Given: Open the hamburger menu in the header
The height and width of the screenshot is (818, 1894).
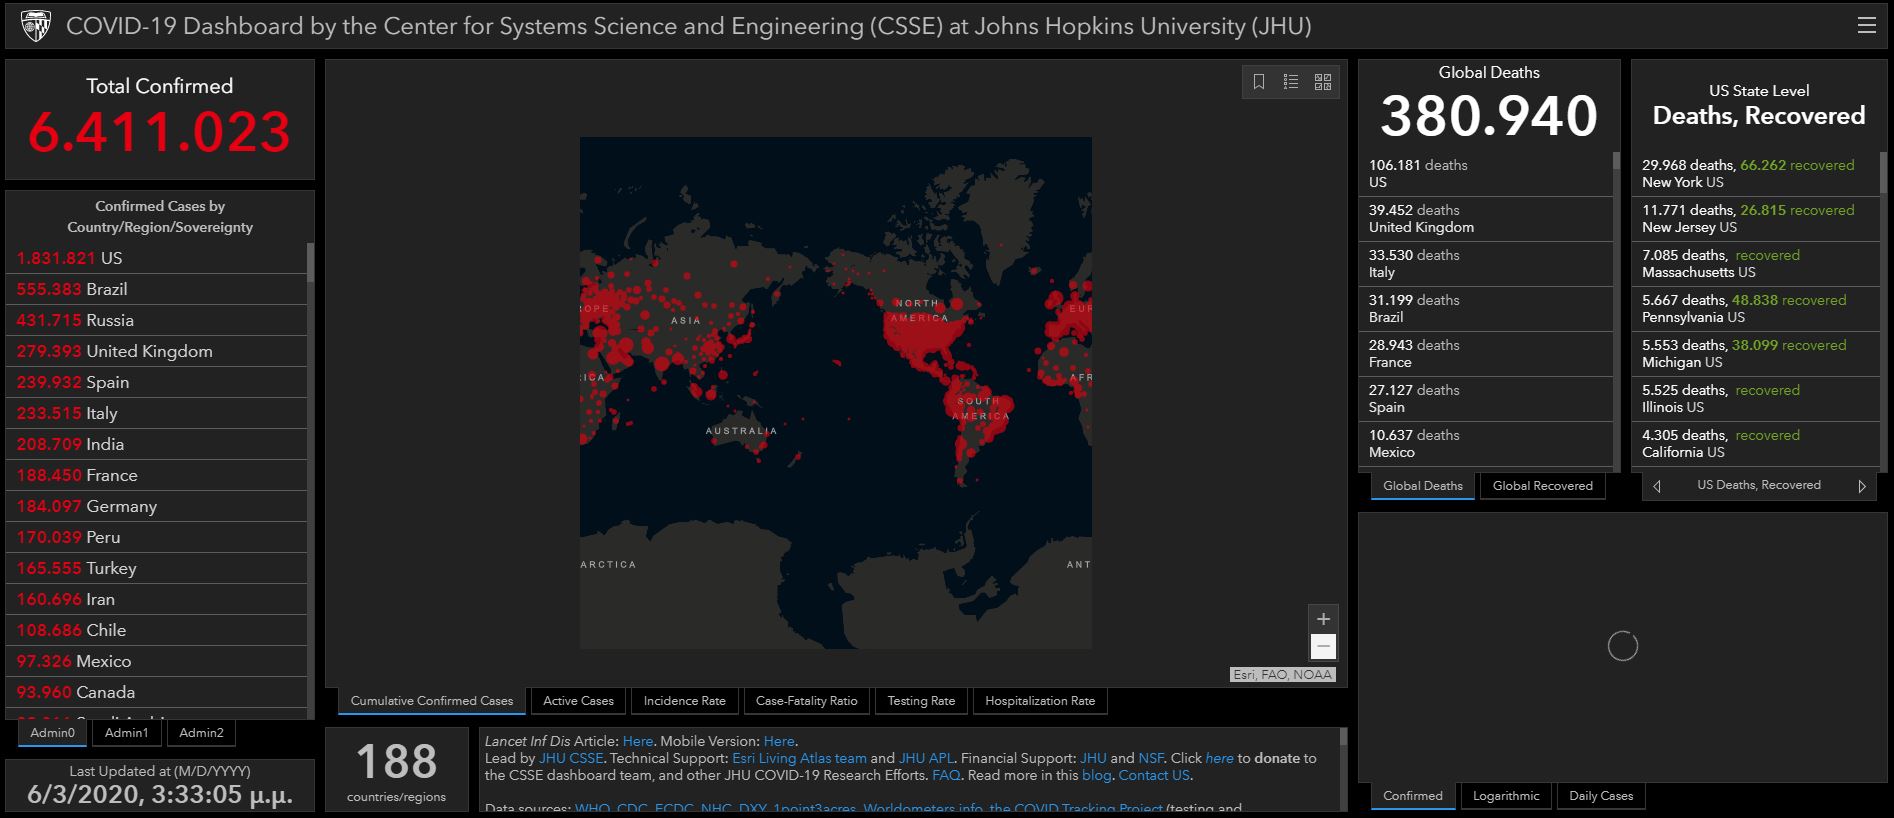Looking at the screenshot, I should click(1866, 26).
